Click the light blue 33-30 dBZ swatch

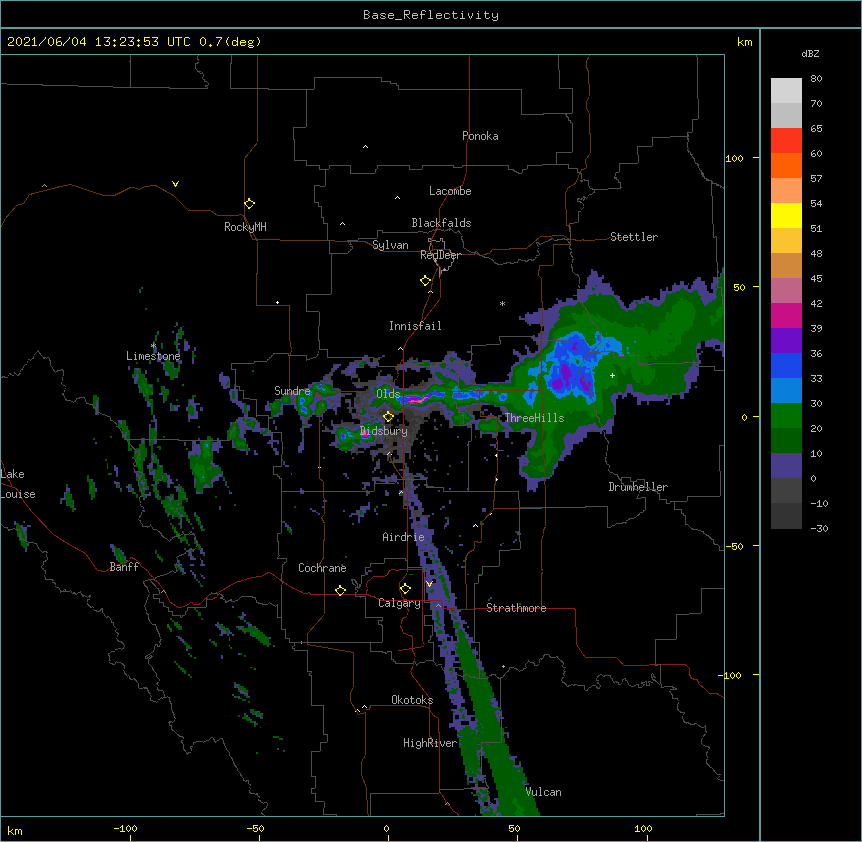coord(786,391)
